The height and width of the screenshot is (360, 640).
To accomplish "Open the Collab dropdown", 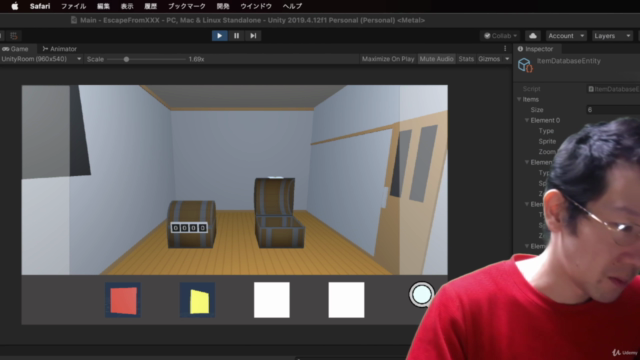I will coord(500,36).
